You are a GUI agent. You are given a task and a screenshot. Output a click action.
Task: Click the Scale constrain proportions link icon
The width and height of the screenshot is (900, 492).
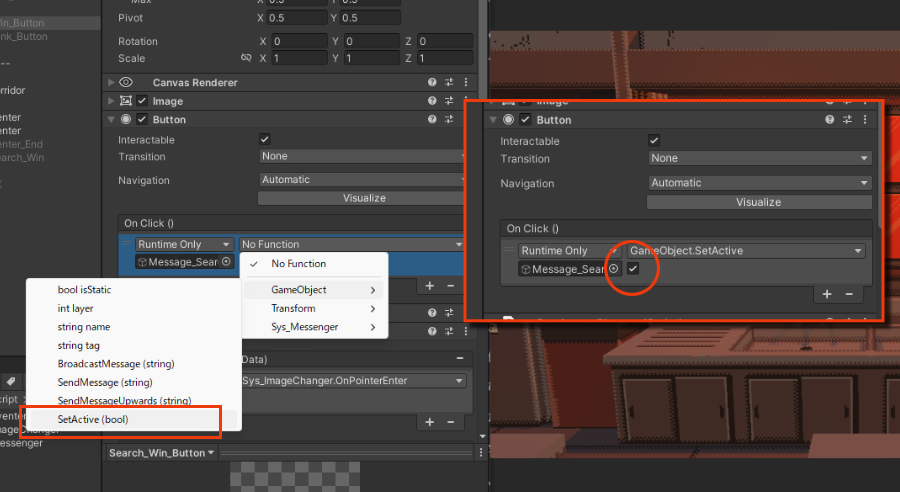click(x=246, y=58)
